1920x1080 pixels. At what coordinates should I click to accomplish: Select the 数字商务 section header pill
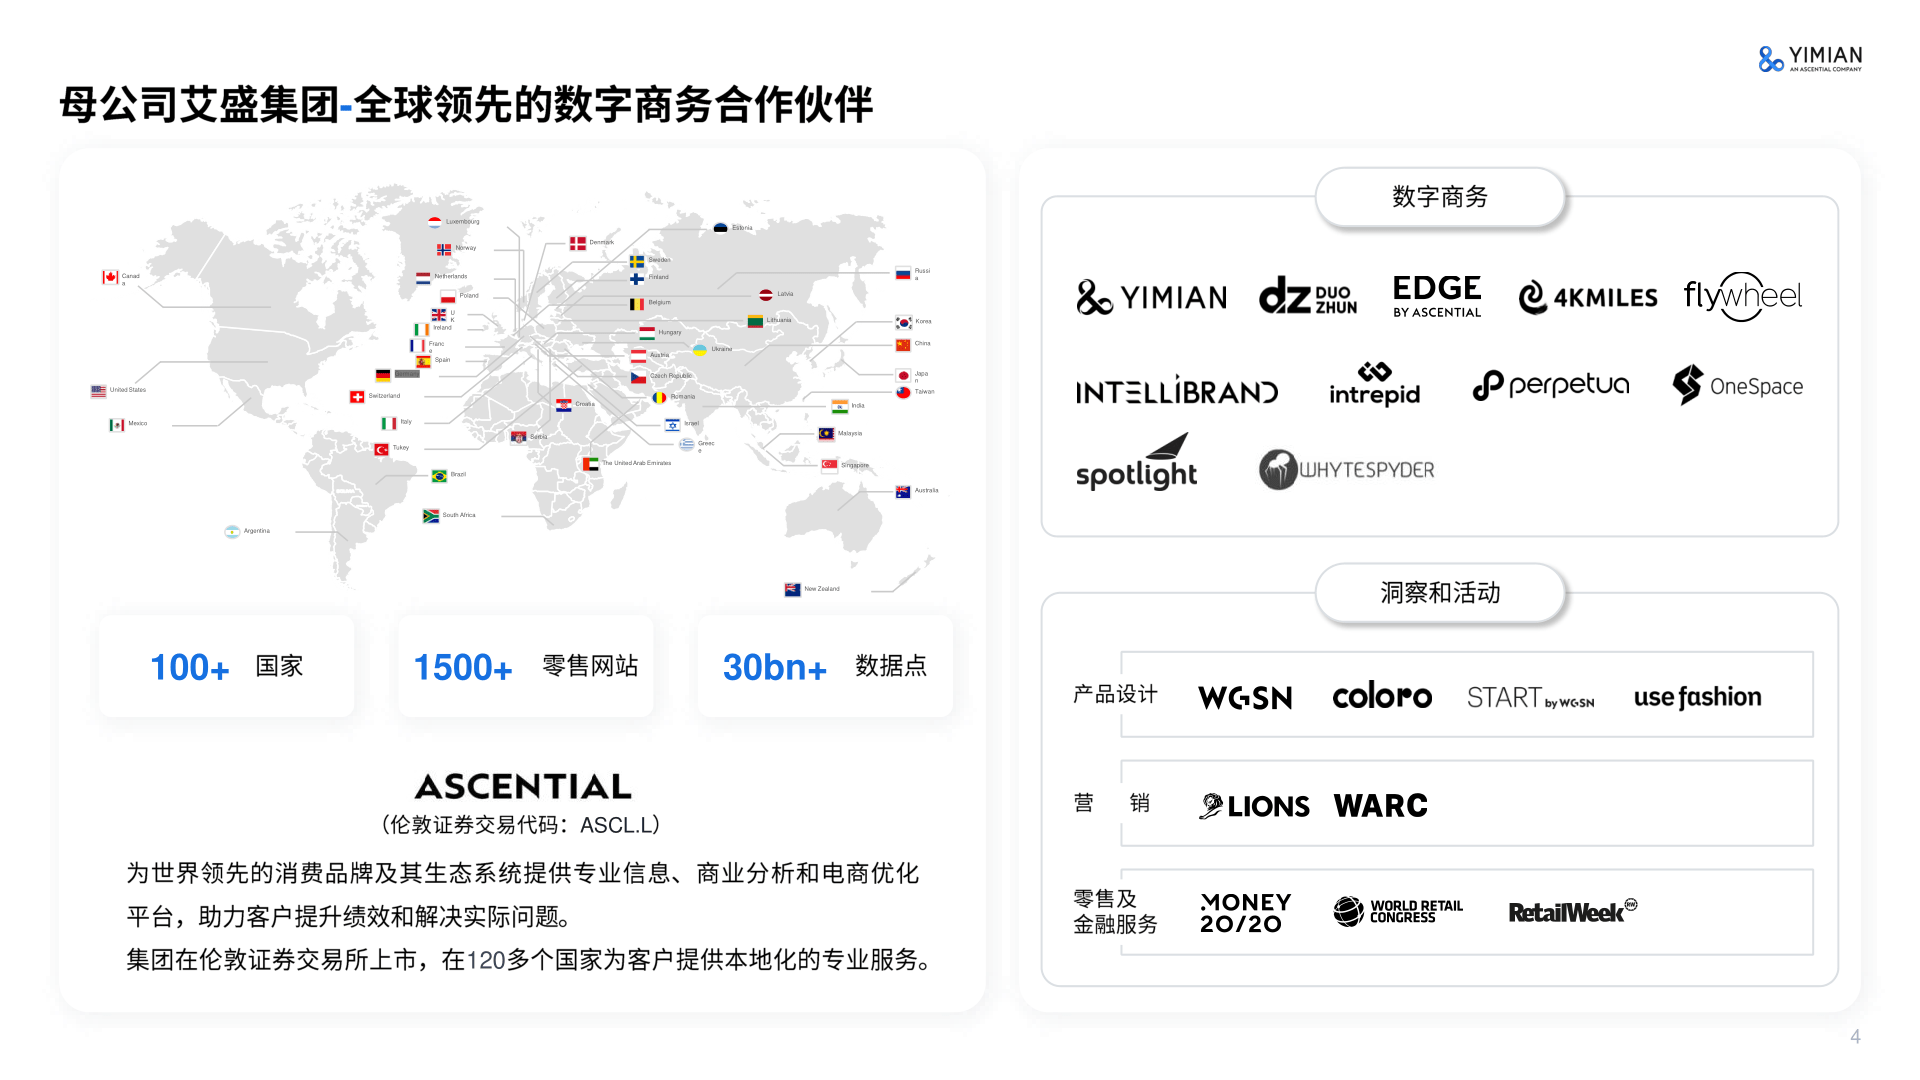point(1440,197)
